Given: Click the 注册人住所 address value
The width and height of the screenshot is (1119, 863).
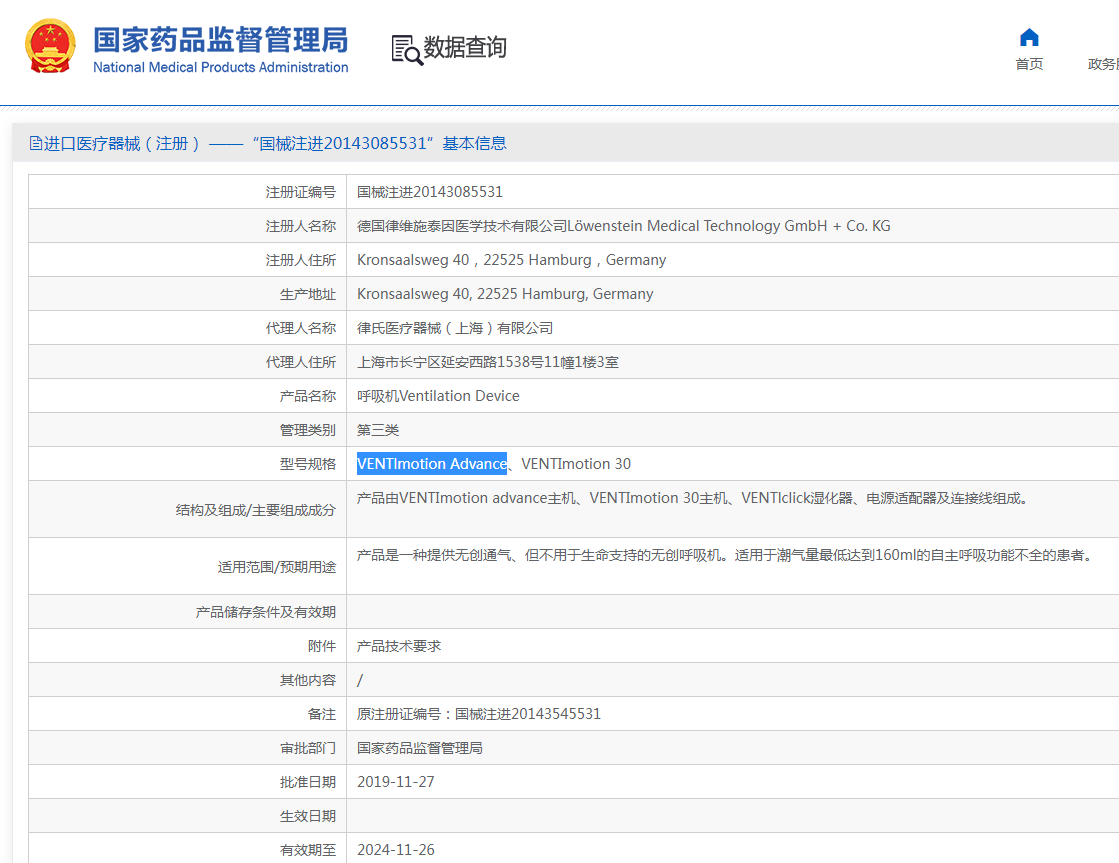Looking at the screenshot, I should click(x=512, y=260).
